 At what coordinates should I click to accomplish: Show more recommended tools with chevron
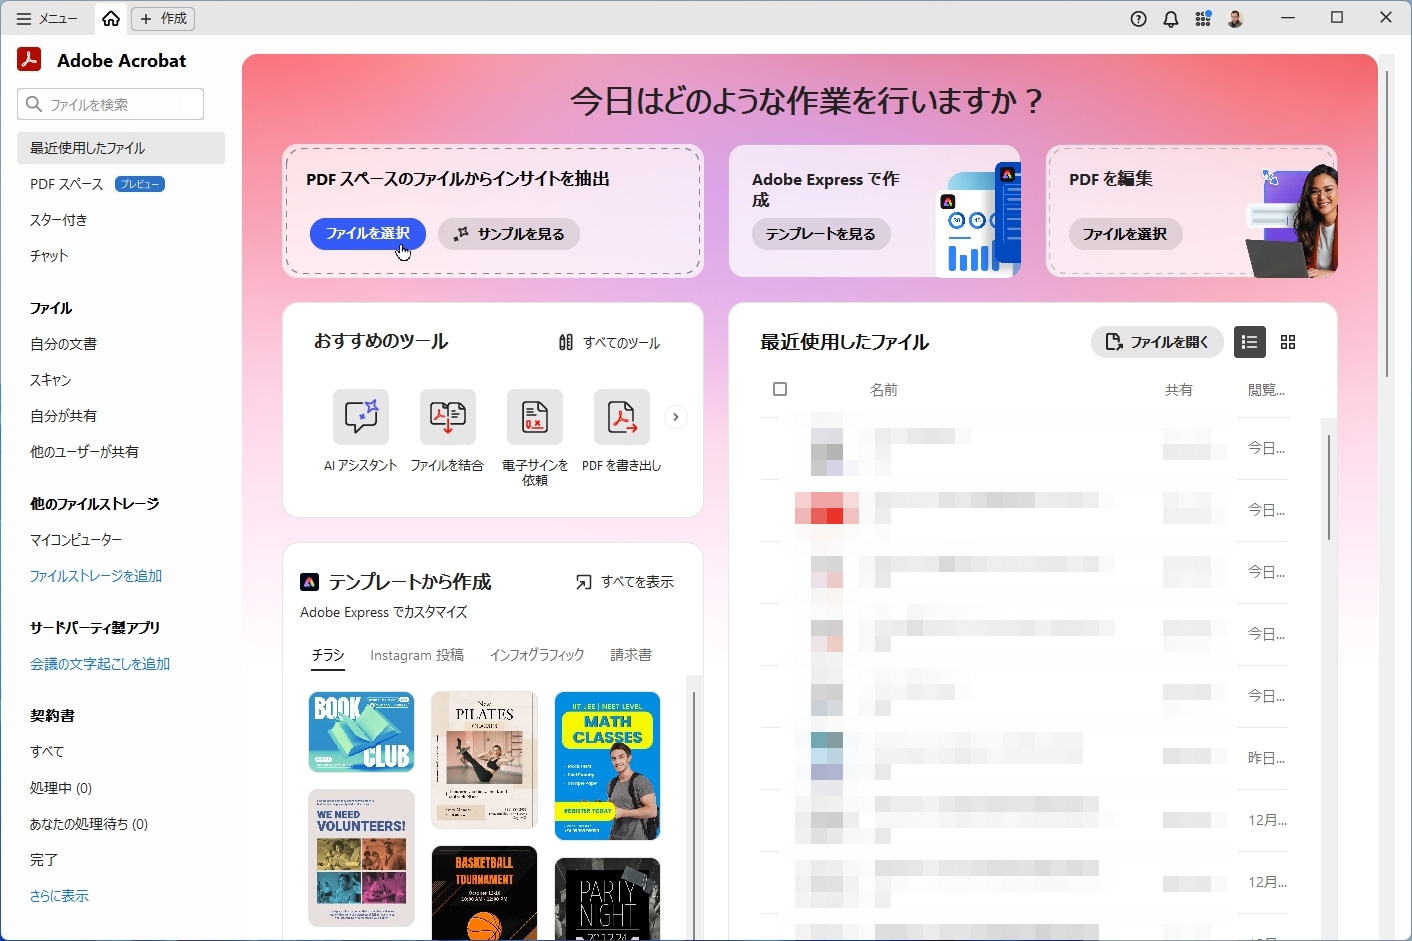pyautogui.click(x=676, y=417)
